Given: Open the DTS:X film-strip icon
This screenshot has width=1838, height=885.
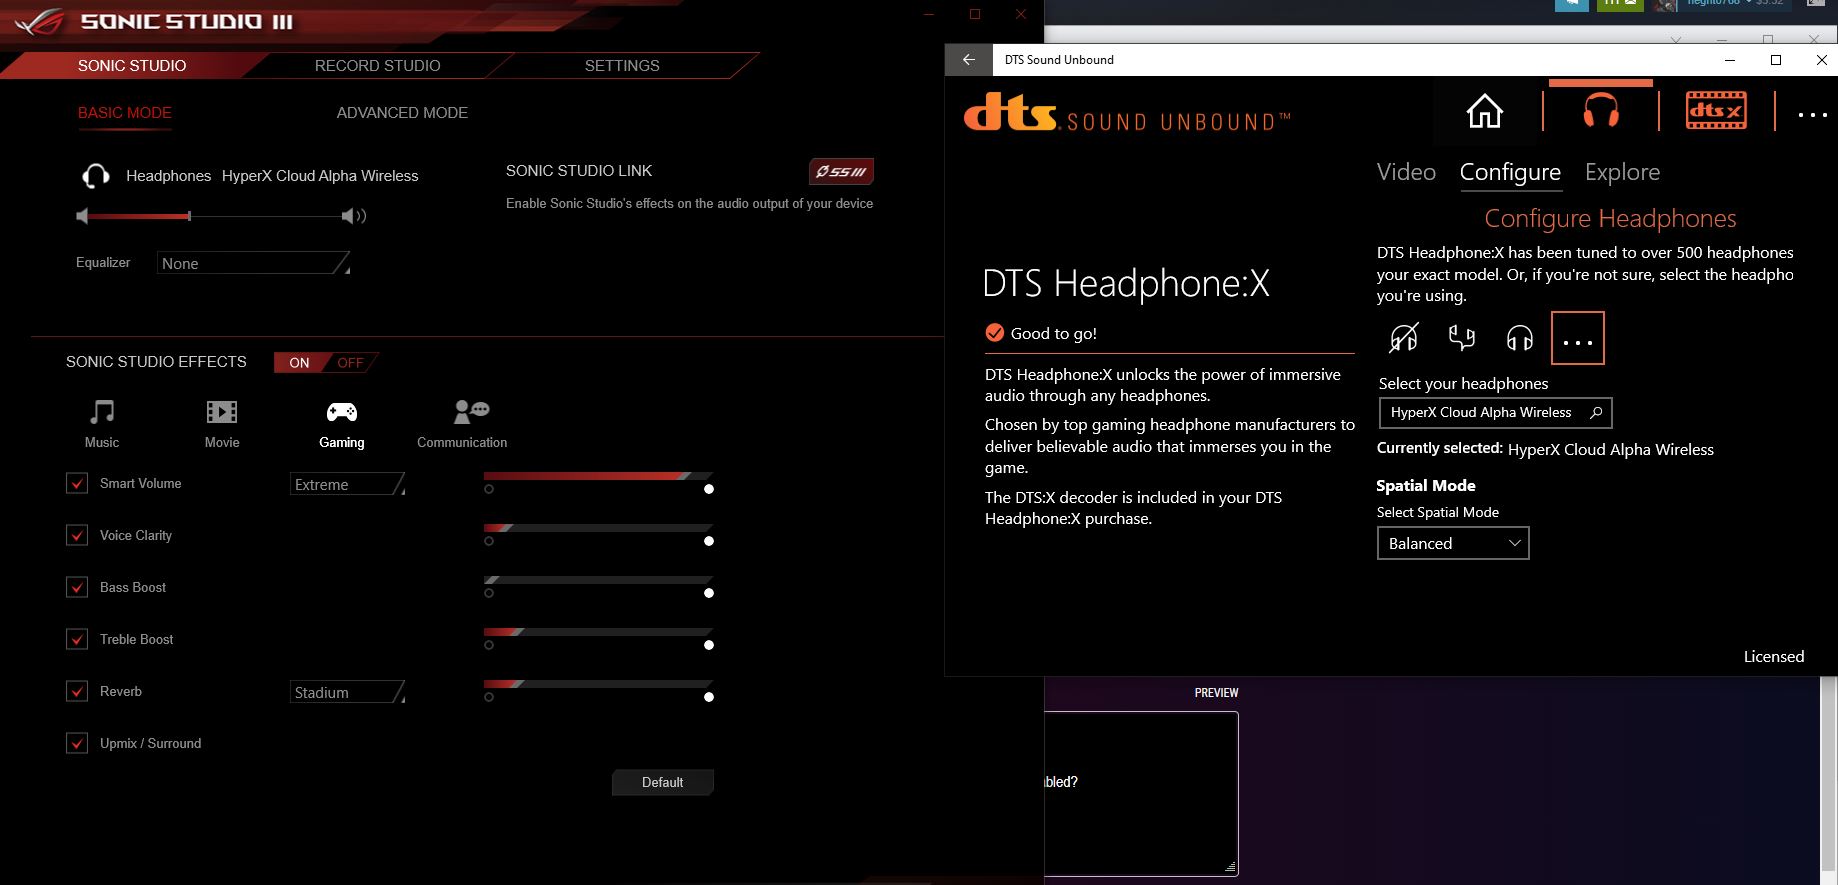Looking at the screenshot, I should (x=1716, y=111).
